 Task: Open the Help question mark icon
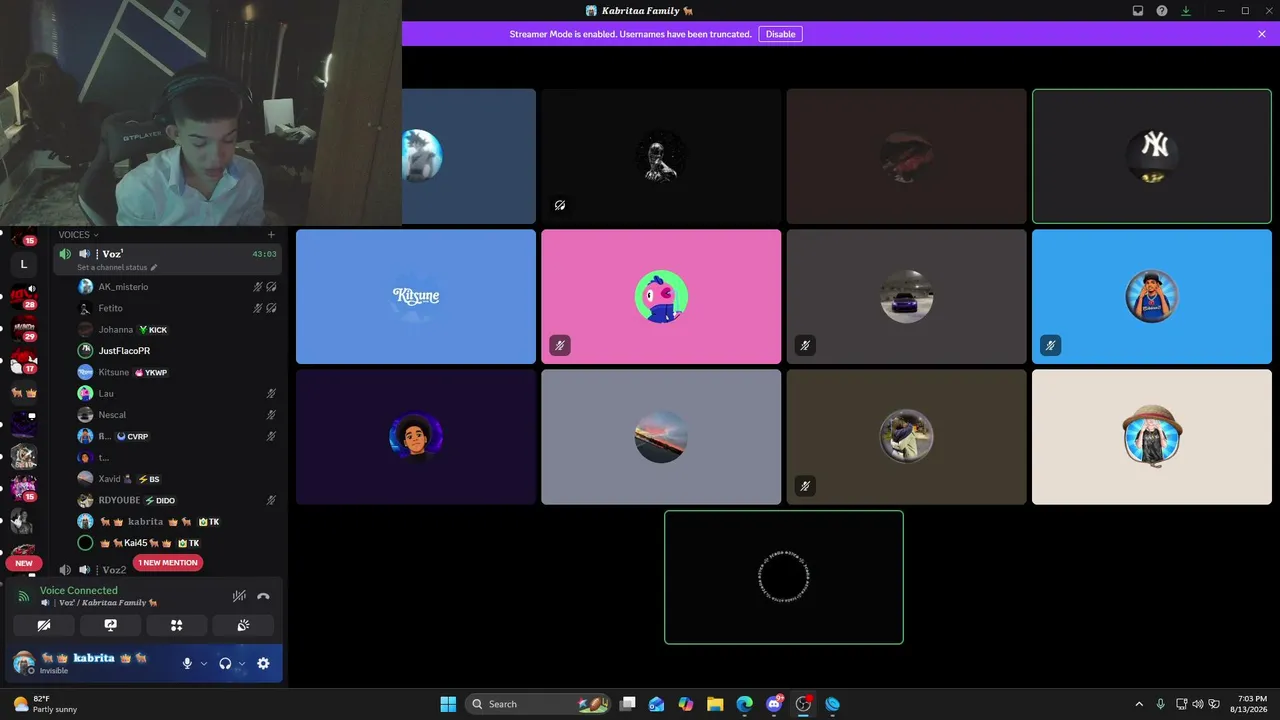click(x=1162, y=11)
